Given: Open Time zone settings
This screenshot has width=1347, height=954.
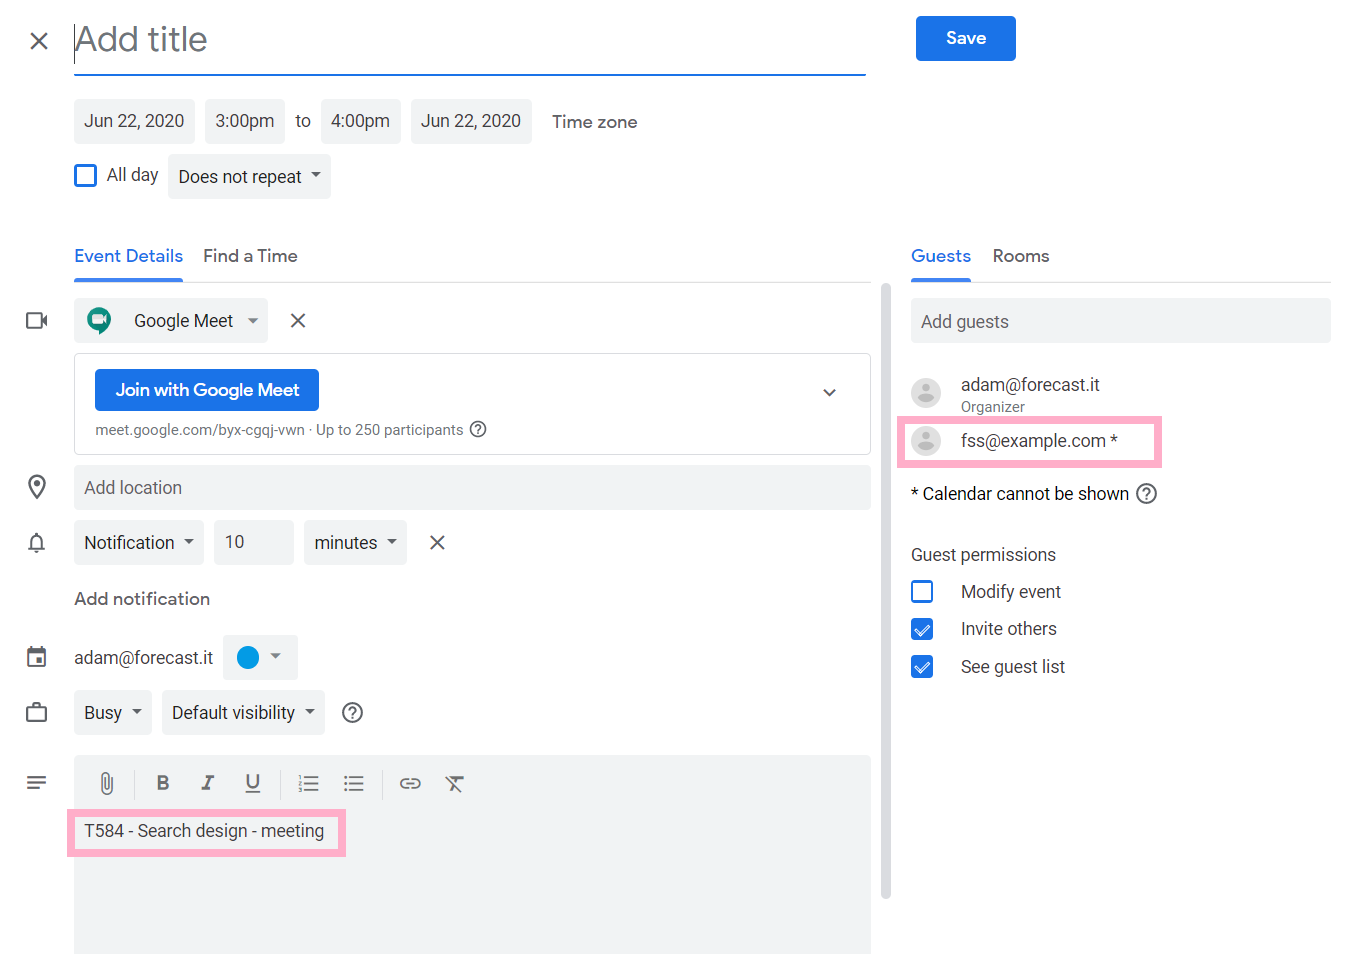Looking at the screenshot, I should (x=595, y=121).
